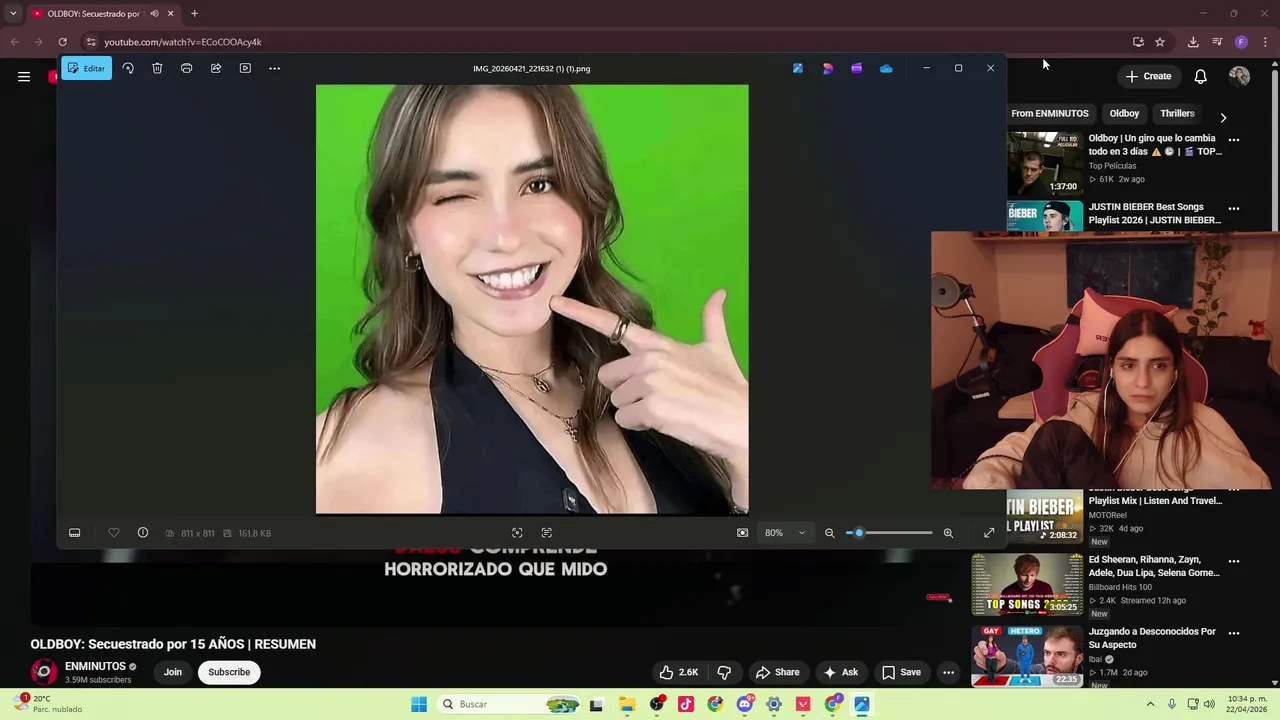Subscribe to the ENMINUTOS channel
Image resolution: width=1280 pixels, height=720 pixels.
[x=229, y=672]
